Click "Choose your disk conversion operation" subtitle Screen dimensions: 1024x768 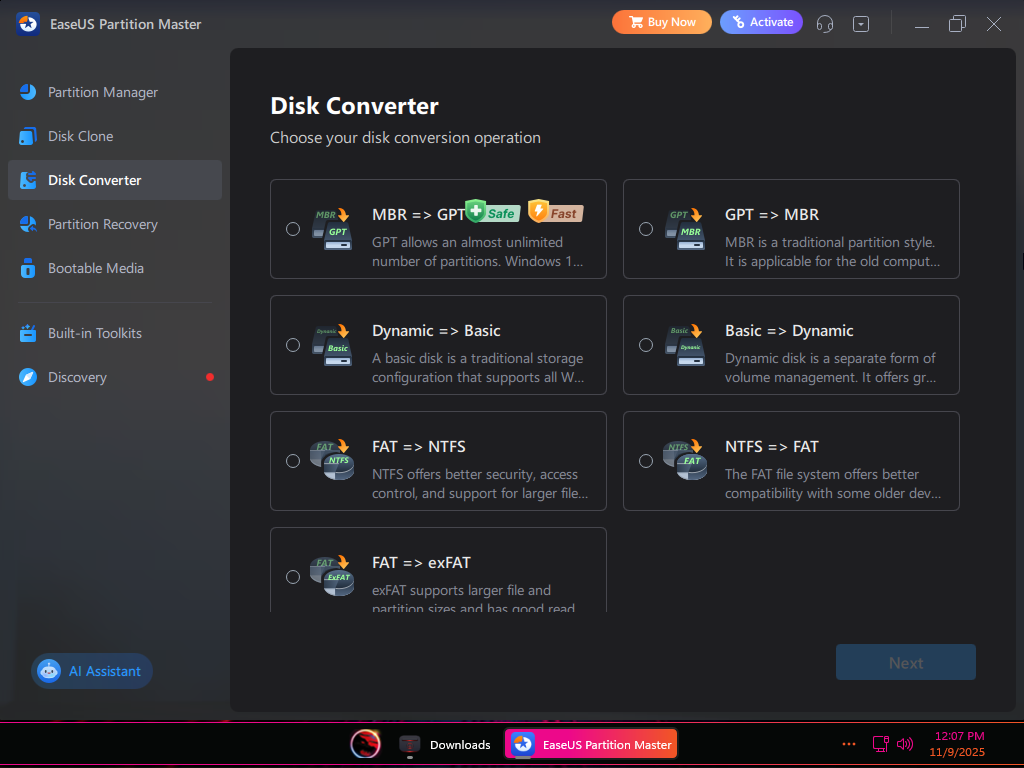406,138
